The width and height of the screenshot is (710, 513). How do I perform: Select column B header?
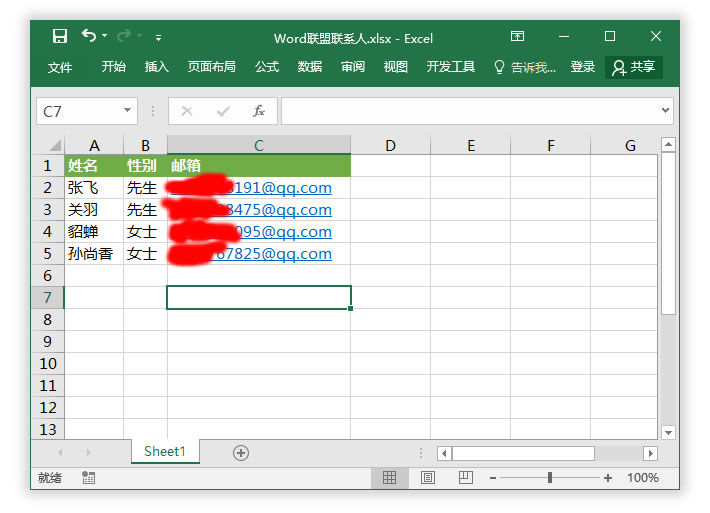tap(145, 145)
